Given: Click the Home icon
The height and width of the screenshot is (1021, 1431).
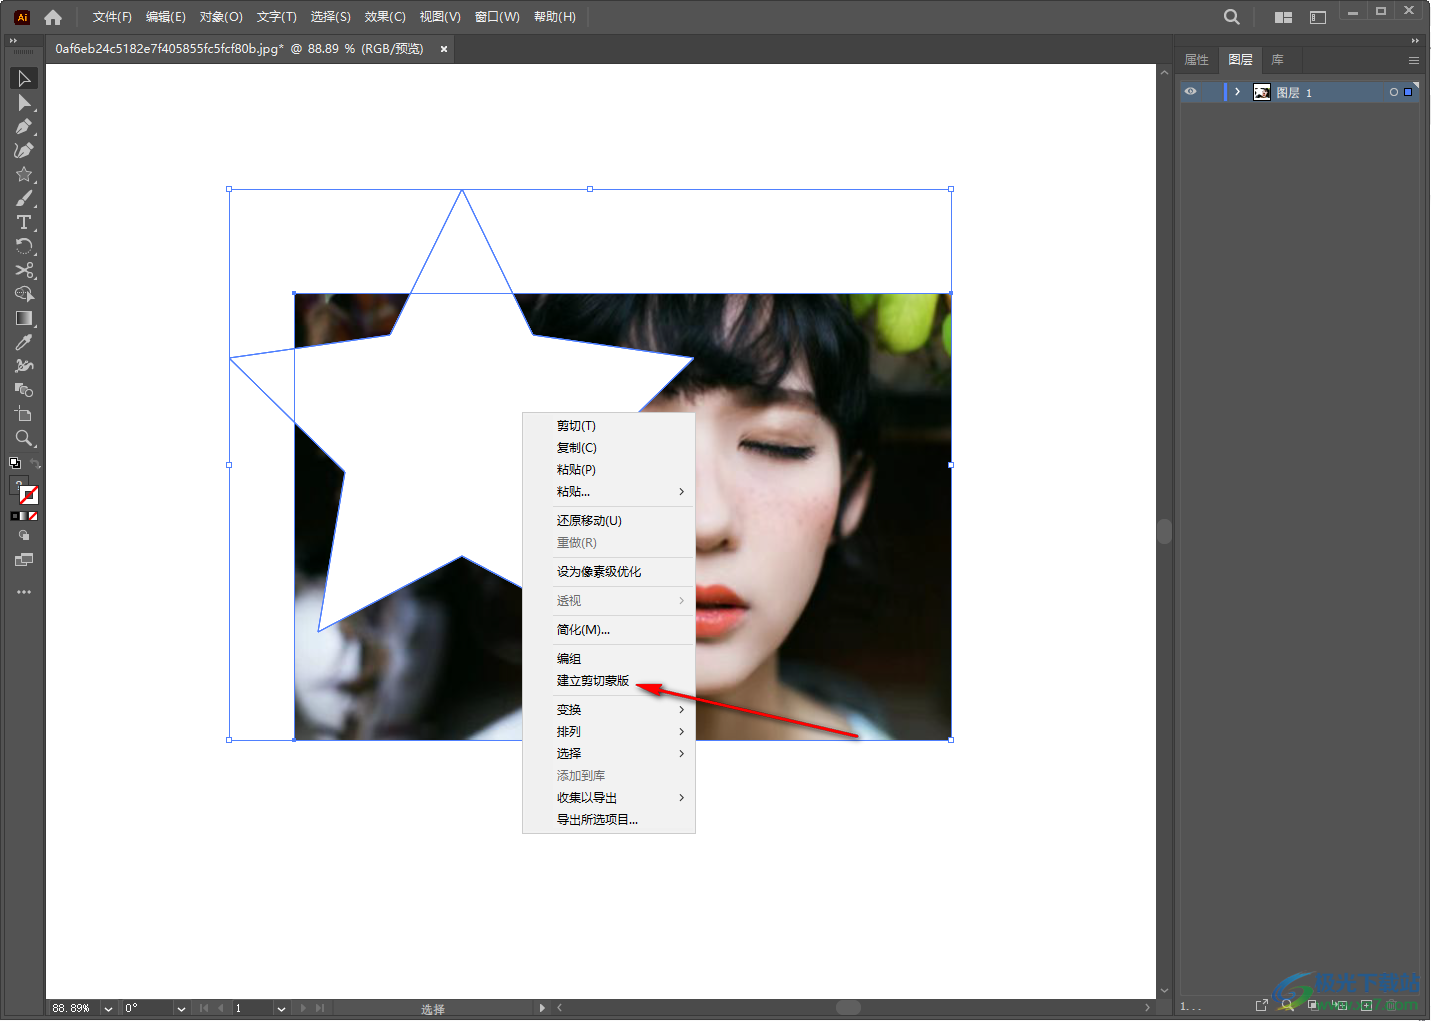Looking at the screenshot, I should click(x=53, y=17).
